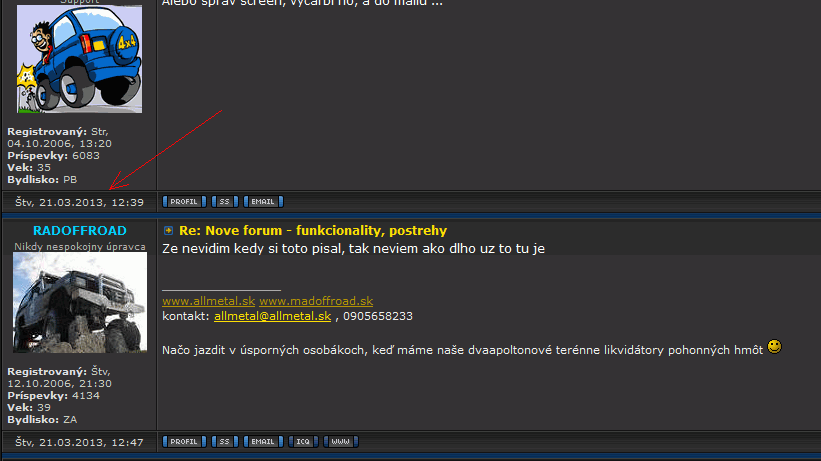Open the www.madoffroad.sk link
821x461 pixels.
click(316, 301)
